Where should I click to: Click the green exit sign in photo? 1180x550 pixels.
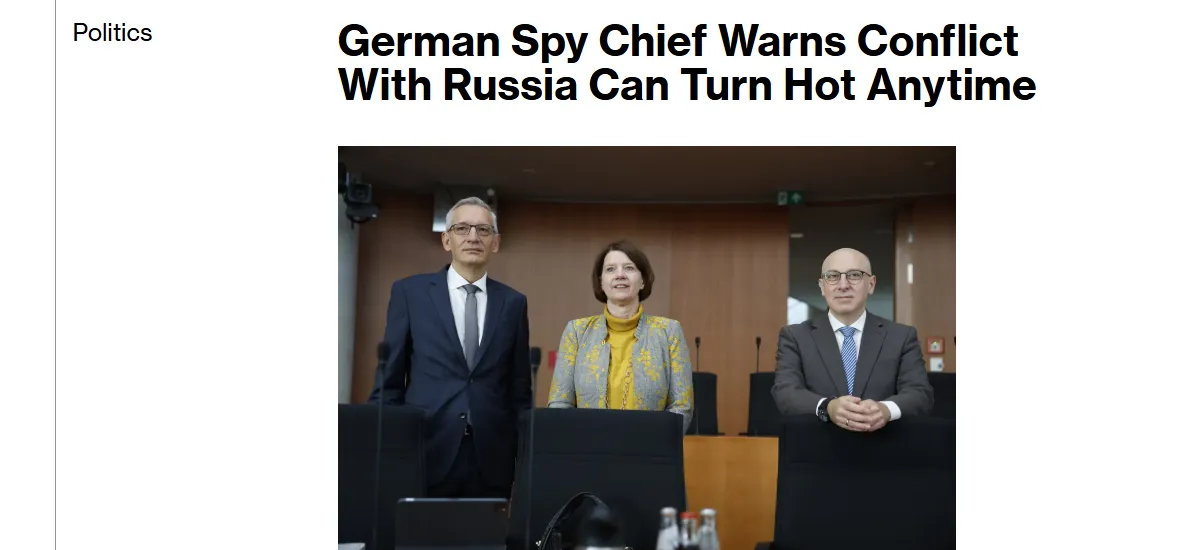click(x=789, y=197)
